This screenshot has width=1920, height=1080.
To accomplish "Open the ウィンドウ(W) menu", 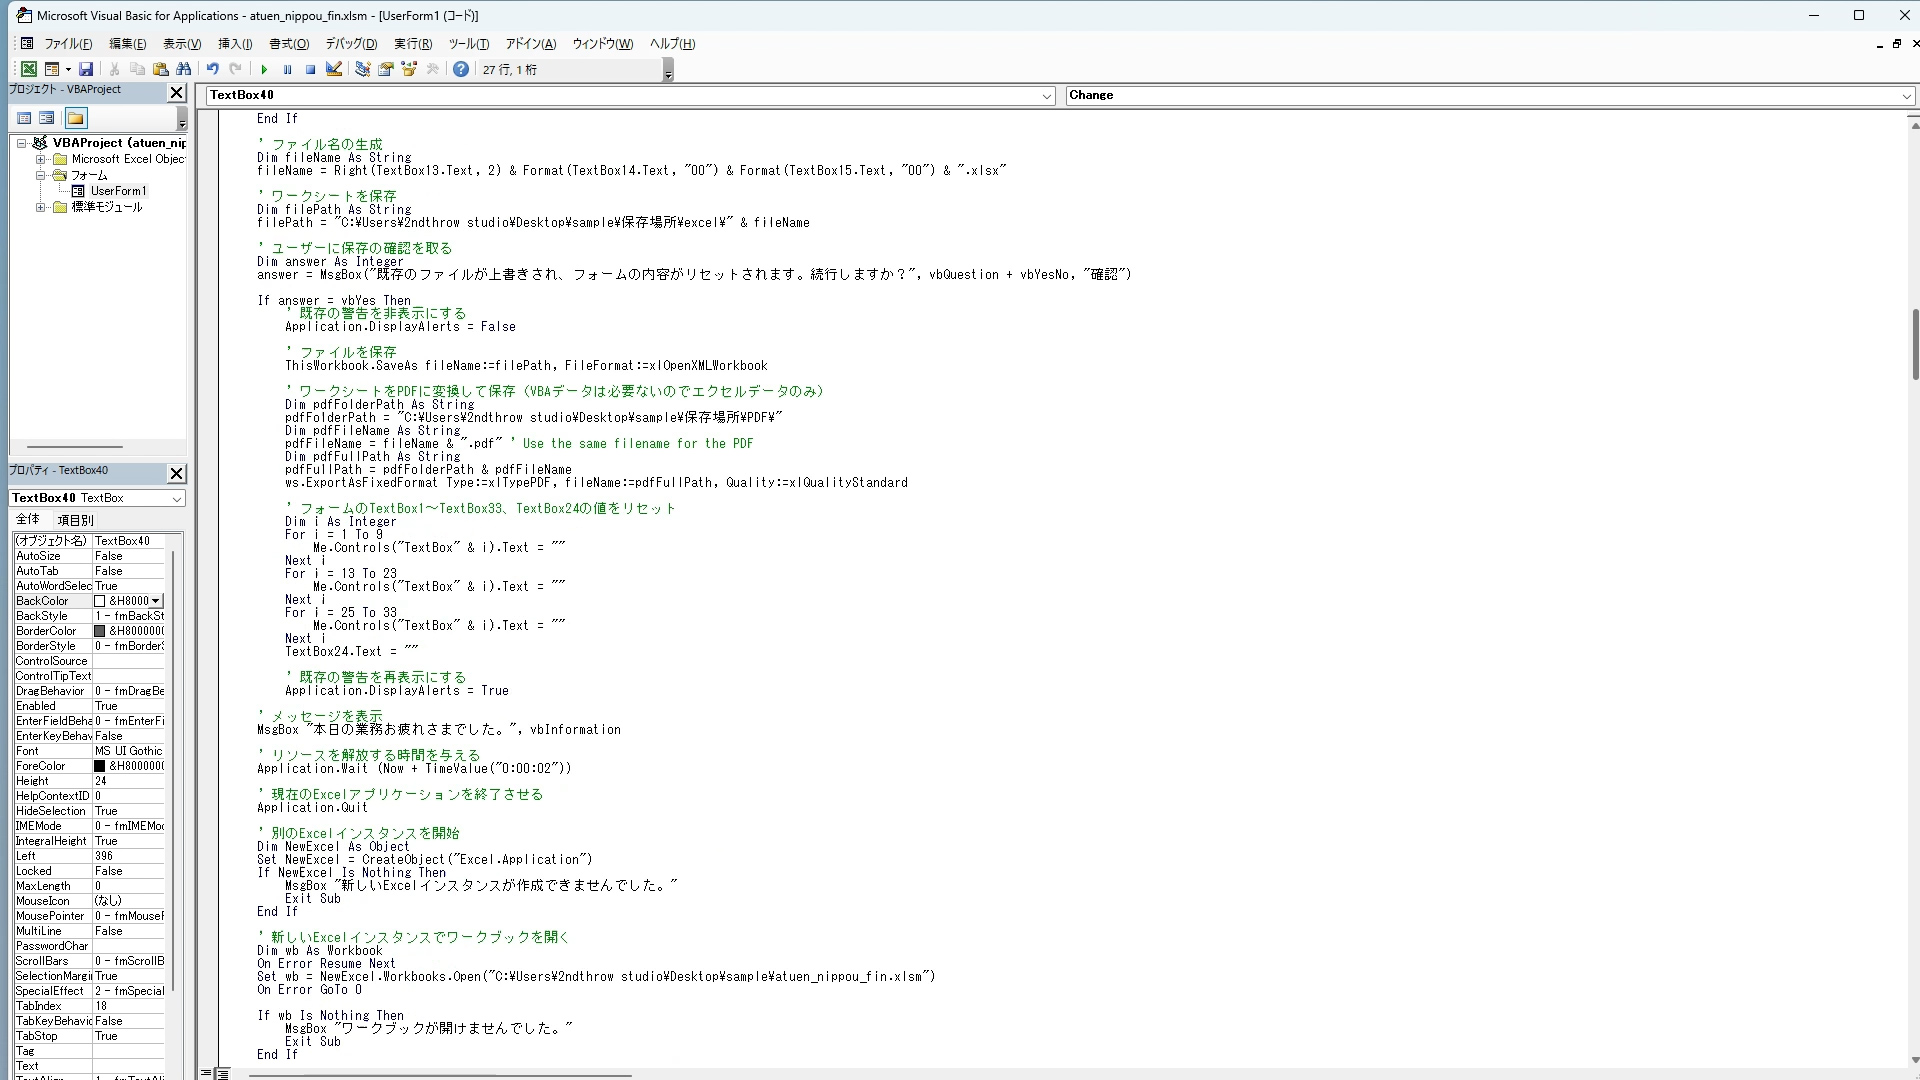I will (x=602, y=44).
